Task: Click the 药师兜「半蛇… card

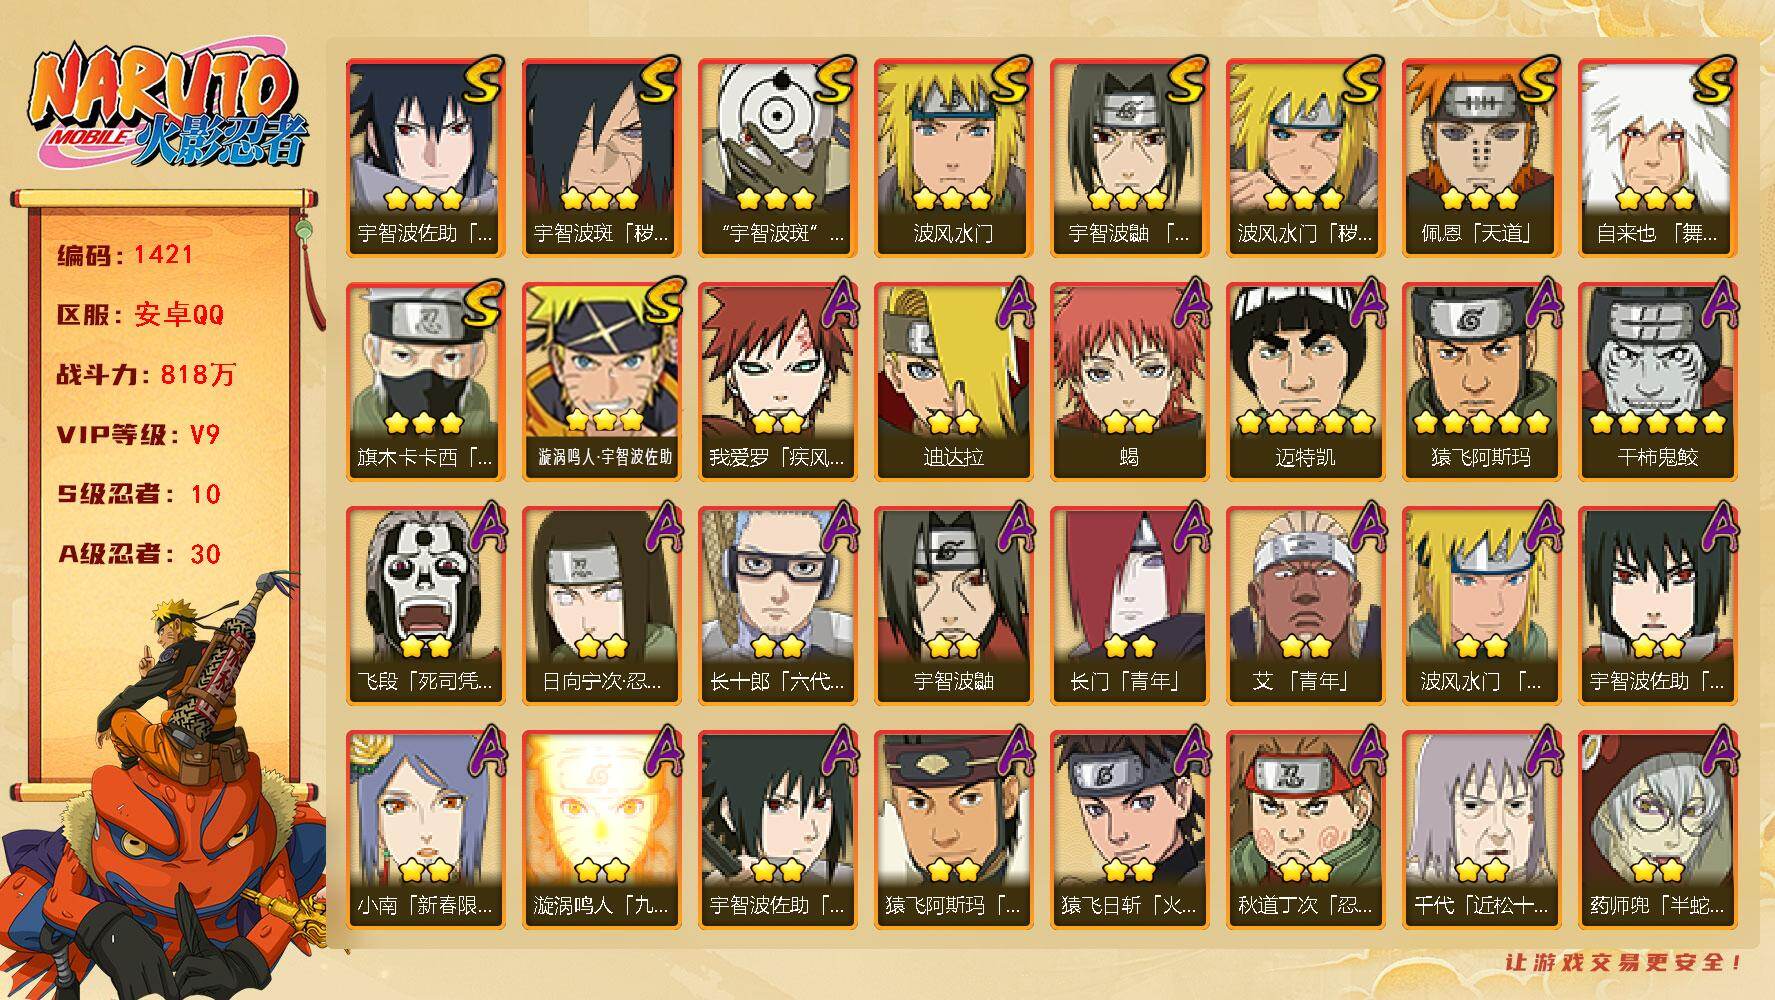Action: [1657, 829]
